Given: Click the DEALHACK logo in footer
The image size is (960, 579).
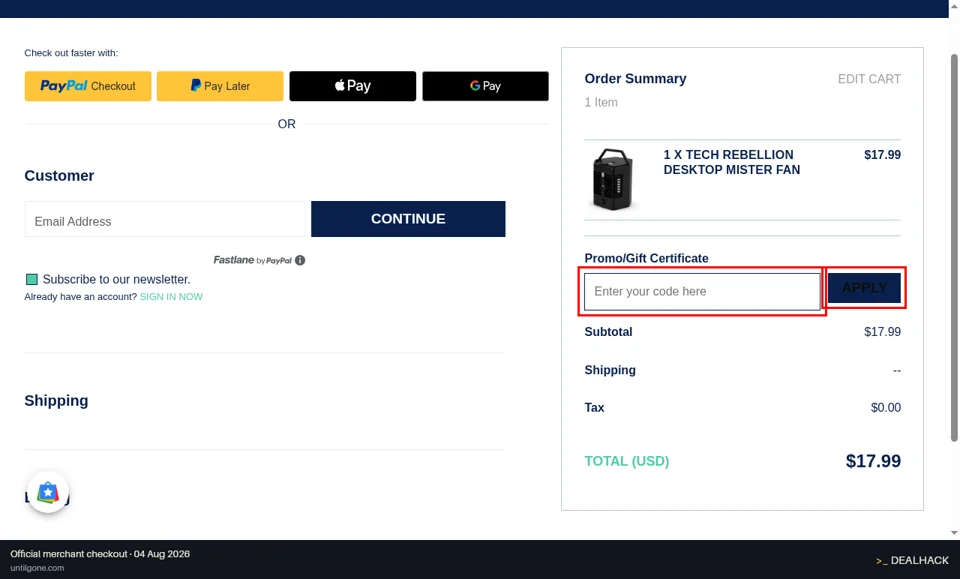Looking at the screenshot, I should [912, 560].
